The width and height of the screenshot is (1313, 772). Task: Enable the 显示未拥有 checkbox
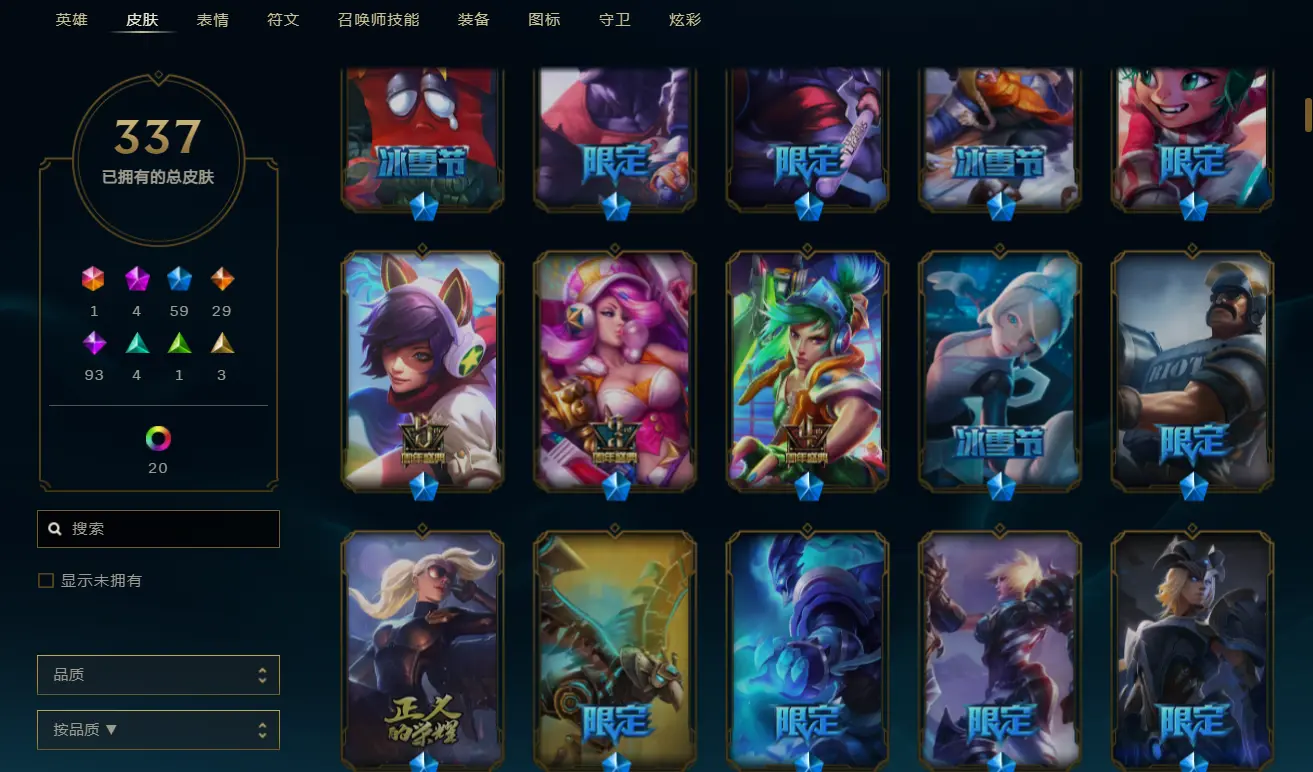coord(45,580)
